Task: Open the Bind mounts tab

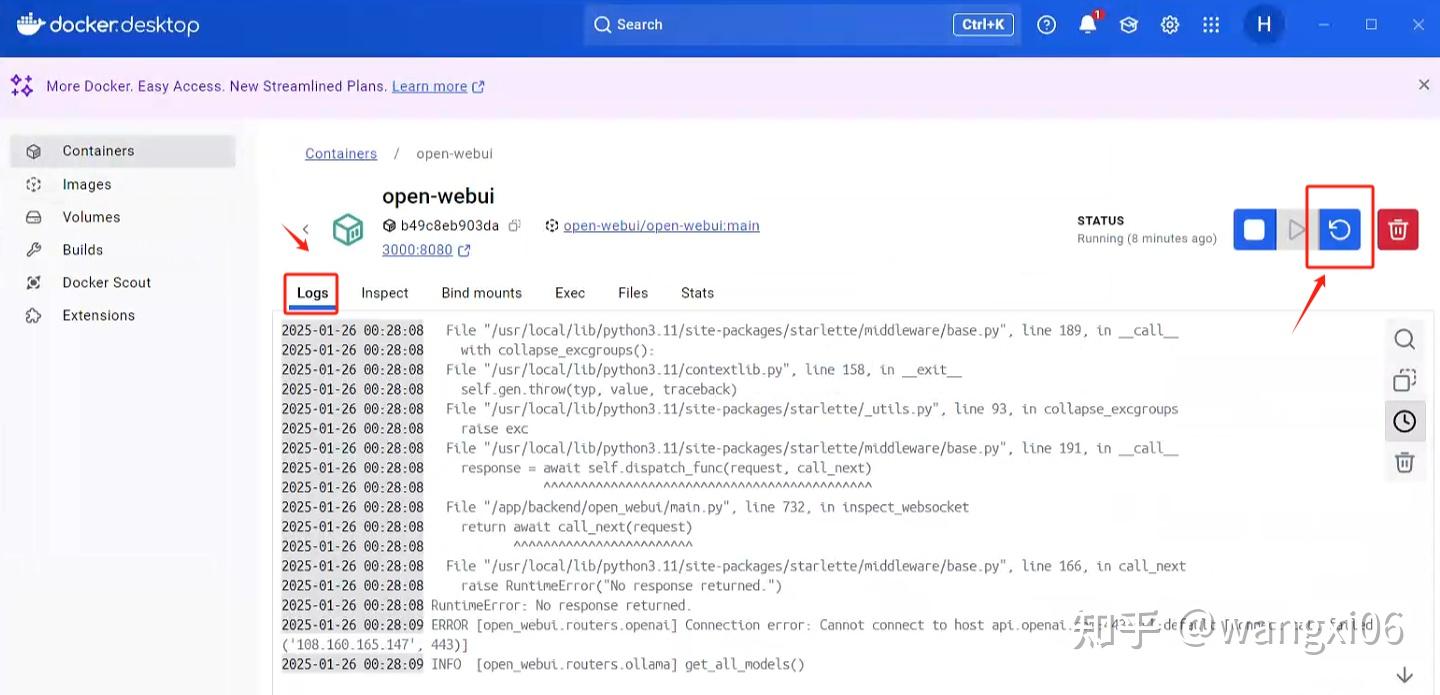Action: pyautogui.click(x=481, y=292)
